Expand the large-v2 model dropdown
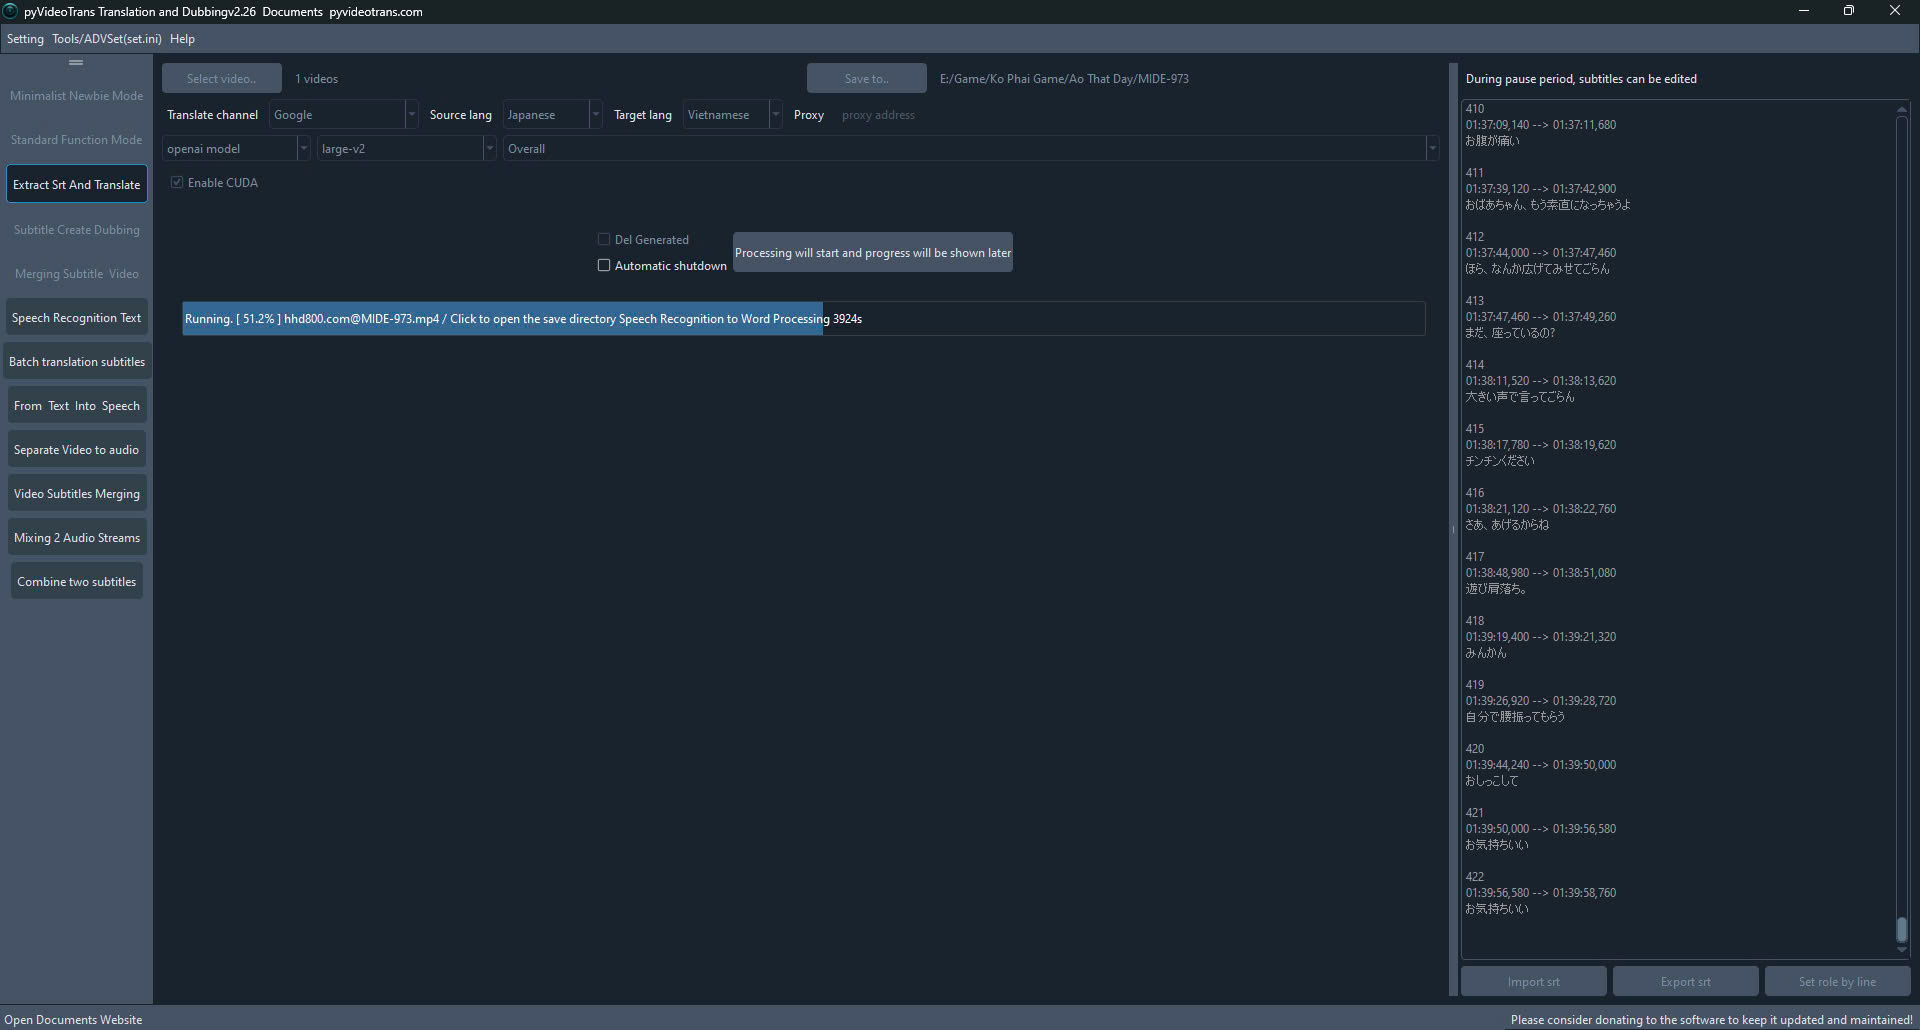 pos(406,149)
